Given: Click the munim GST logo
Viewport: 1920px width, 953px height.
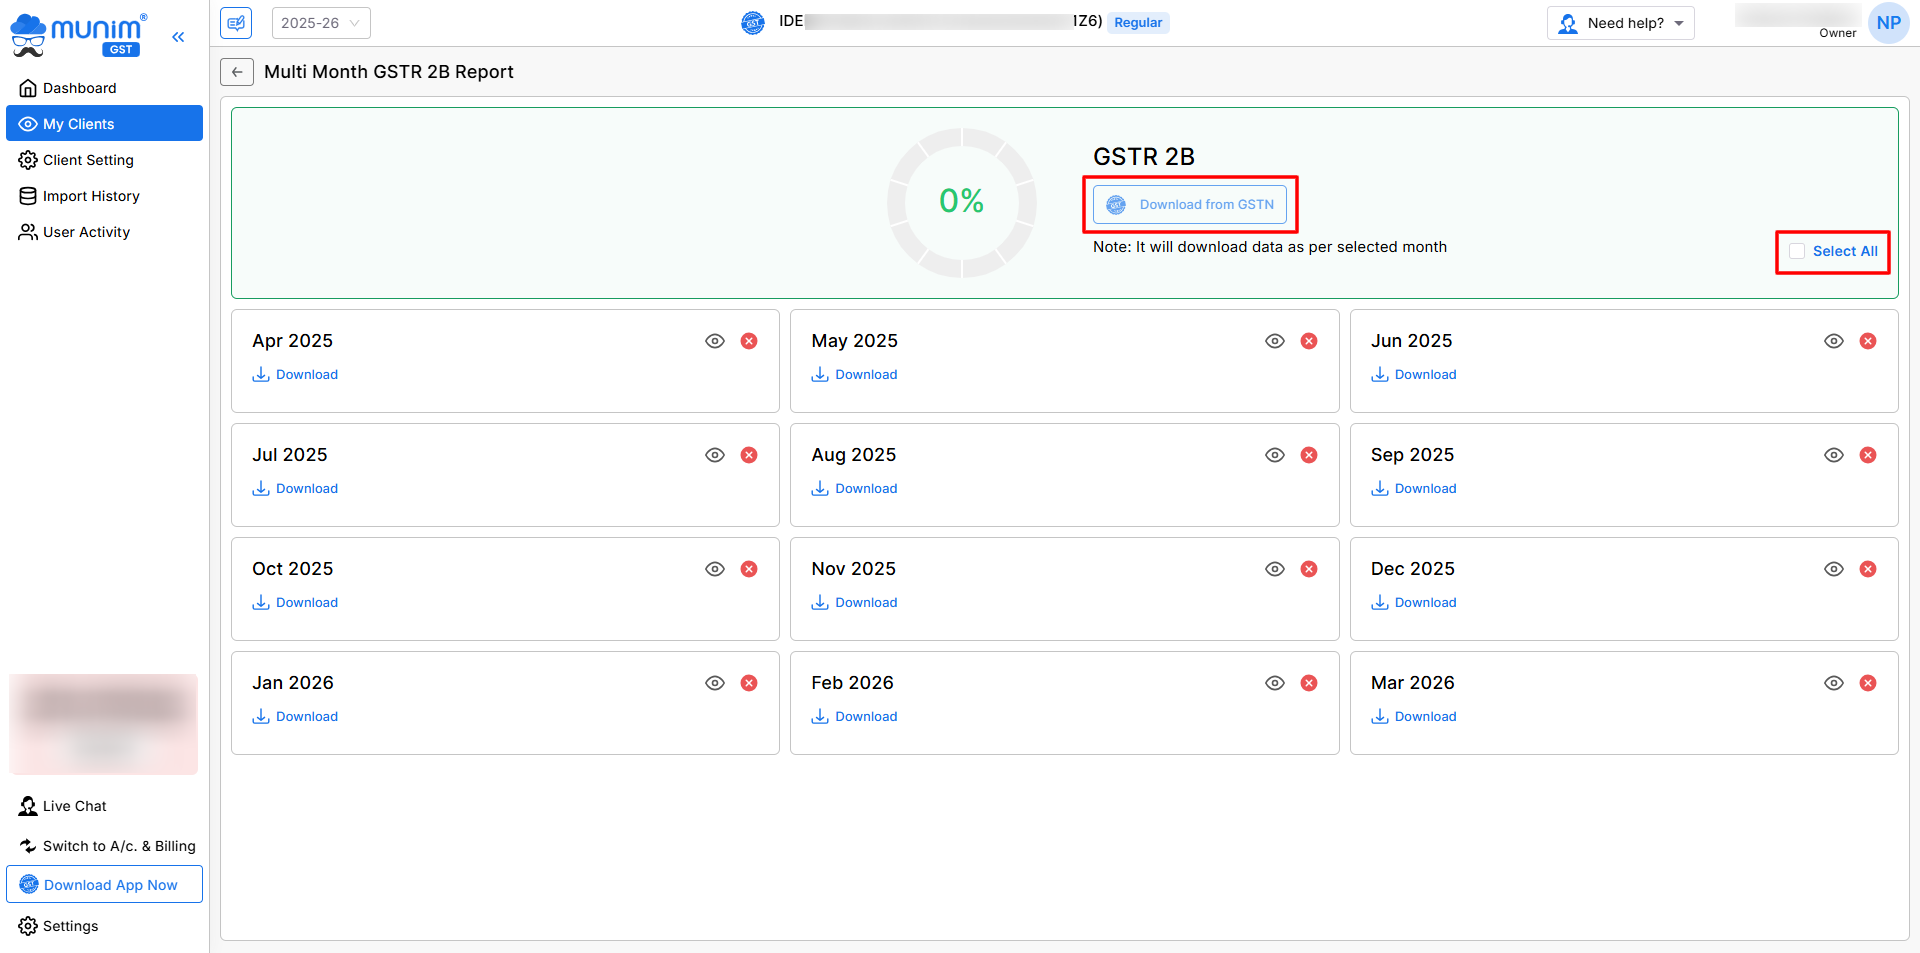Looking at the screenshot, I should [x=79, y=33].
